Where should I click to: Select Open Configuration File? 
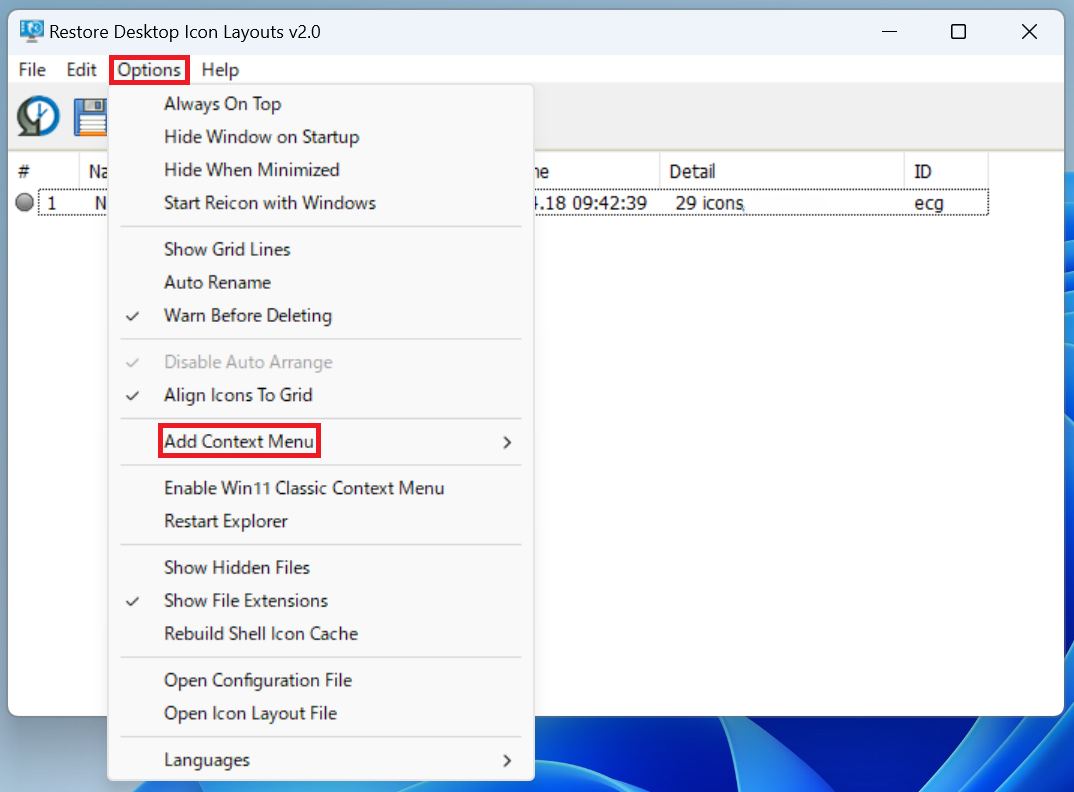[321, 680]
